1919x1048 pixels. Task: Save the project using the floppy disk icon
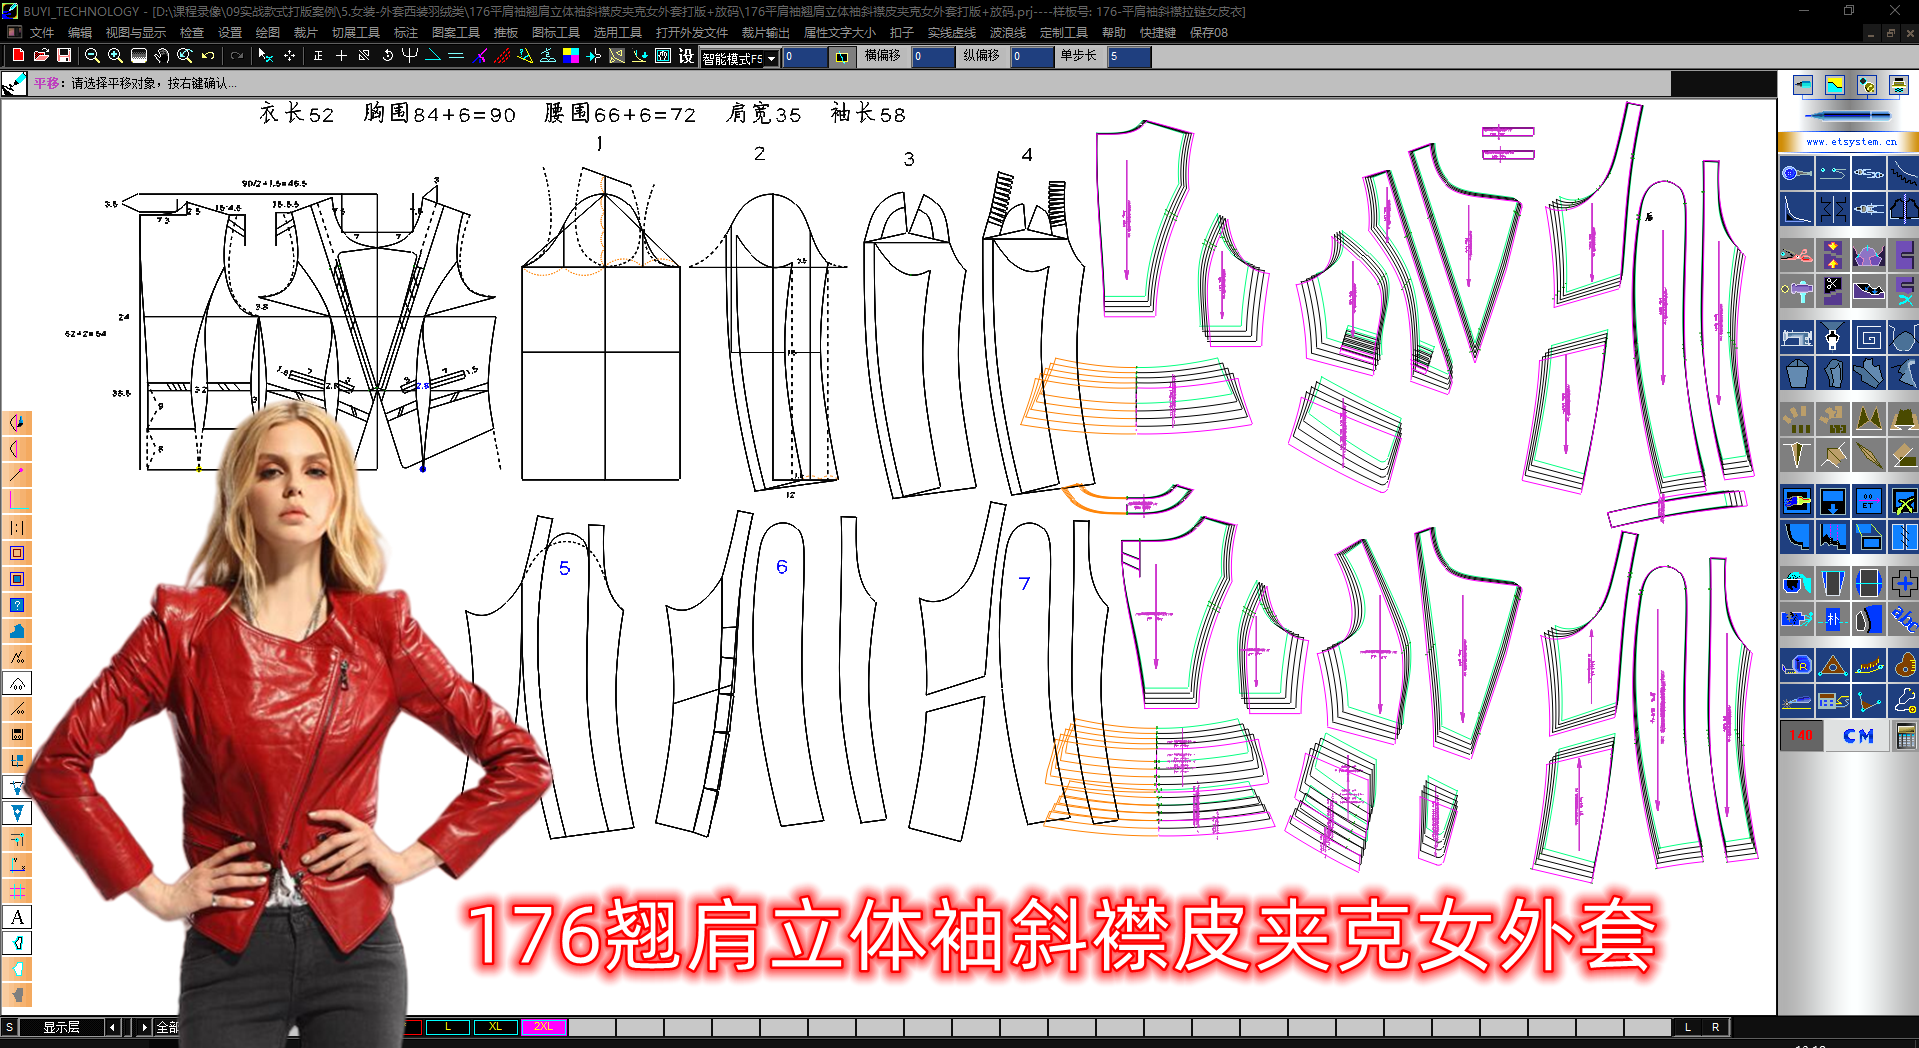(x=64, y=57)
